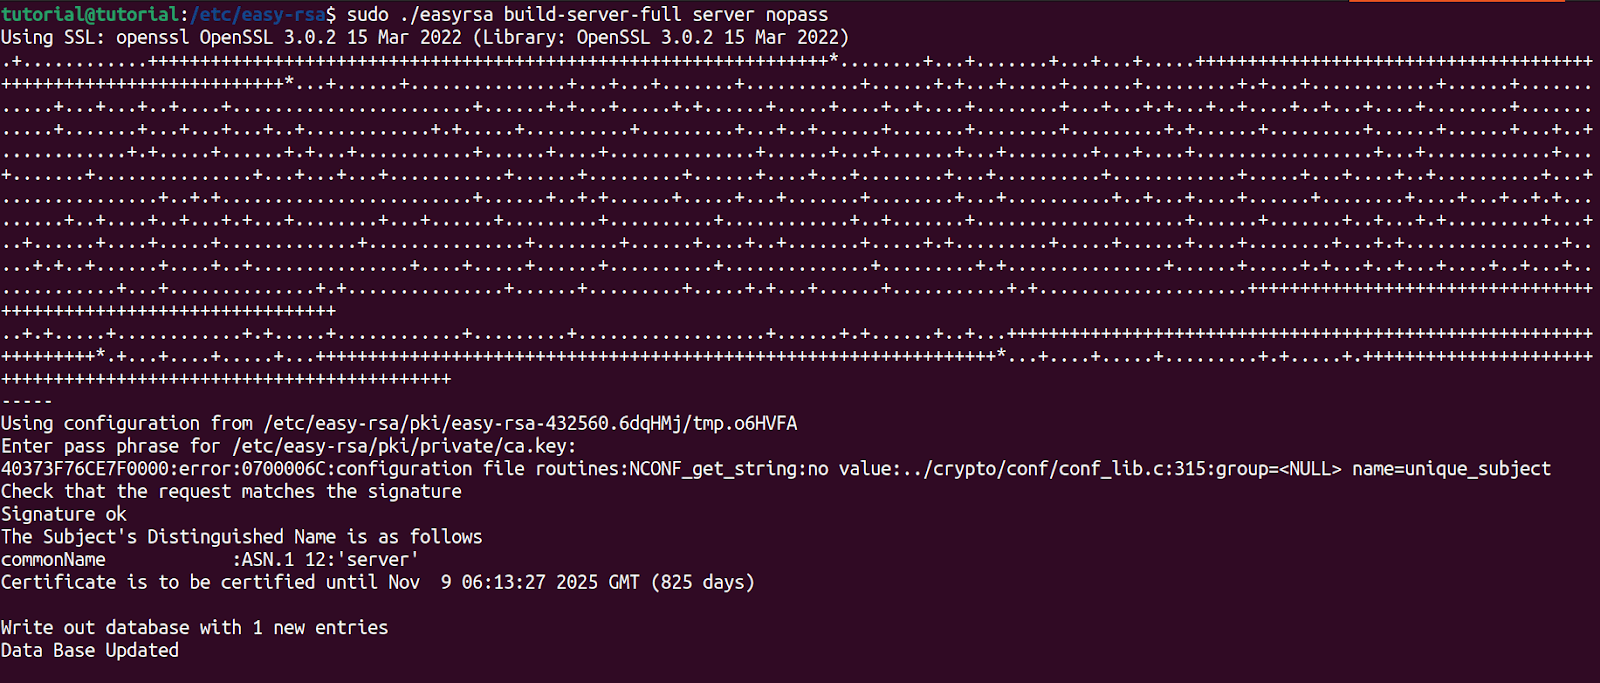This screenshot has width=1600, height=683.
Task: Click 'Write out database with 1 new entries'
Action: point(194,627)
